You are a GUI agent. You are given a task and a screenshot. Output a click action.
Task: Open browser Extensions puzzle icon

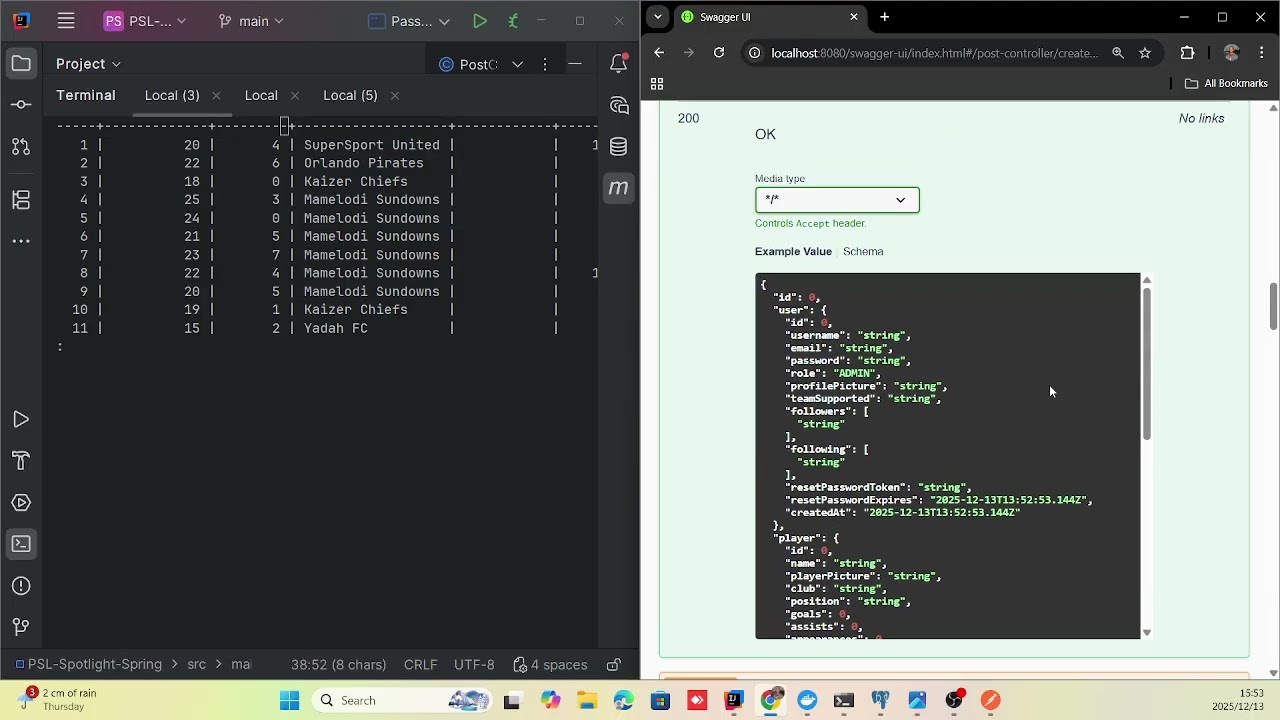click(x=1188, y=53)
